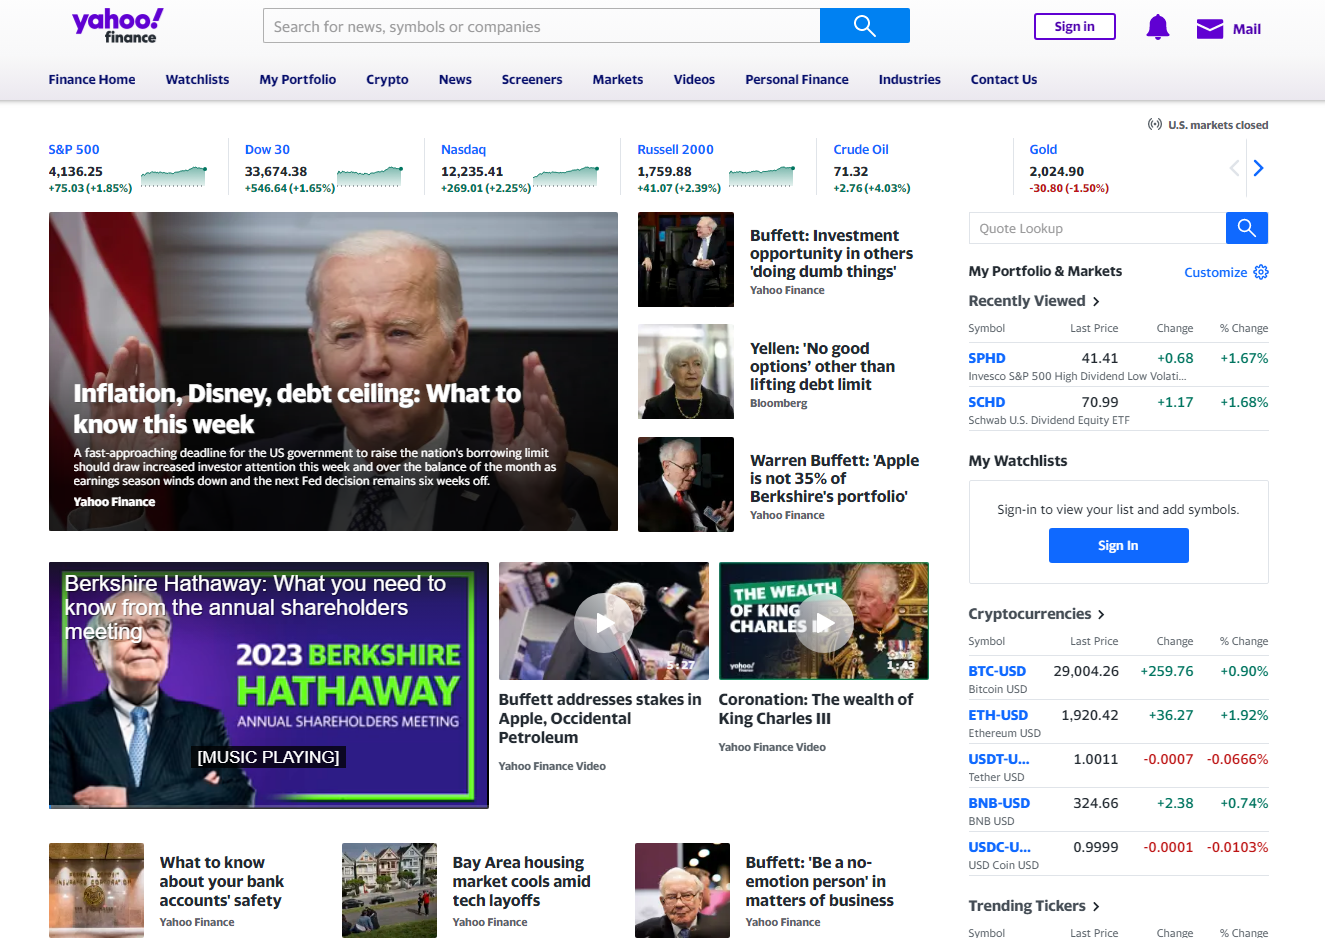This screenshot has height=938, width=1325.
Task: Click the Quote Lookup search icon
Action: tap(1247, 228)
